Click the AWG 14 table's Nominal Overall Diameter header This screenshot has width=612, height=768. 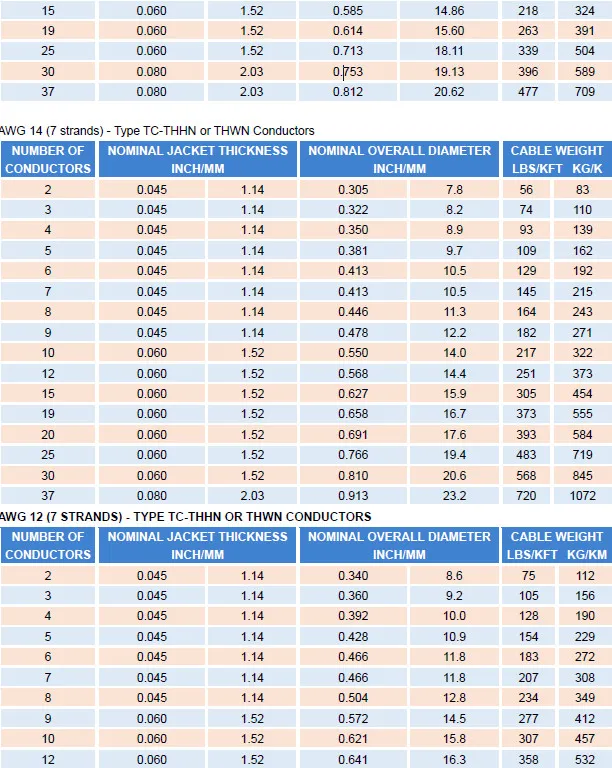(x=400, y=159)
